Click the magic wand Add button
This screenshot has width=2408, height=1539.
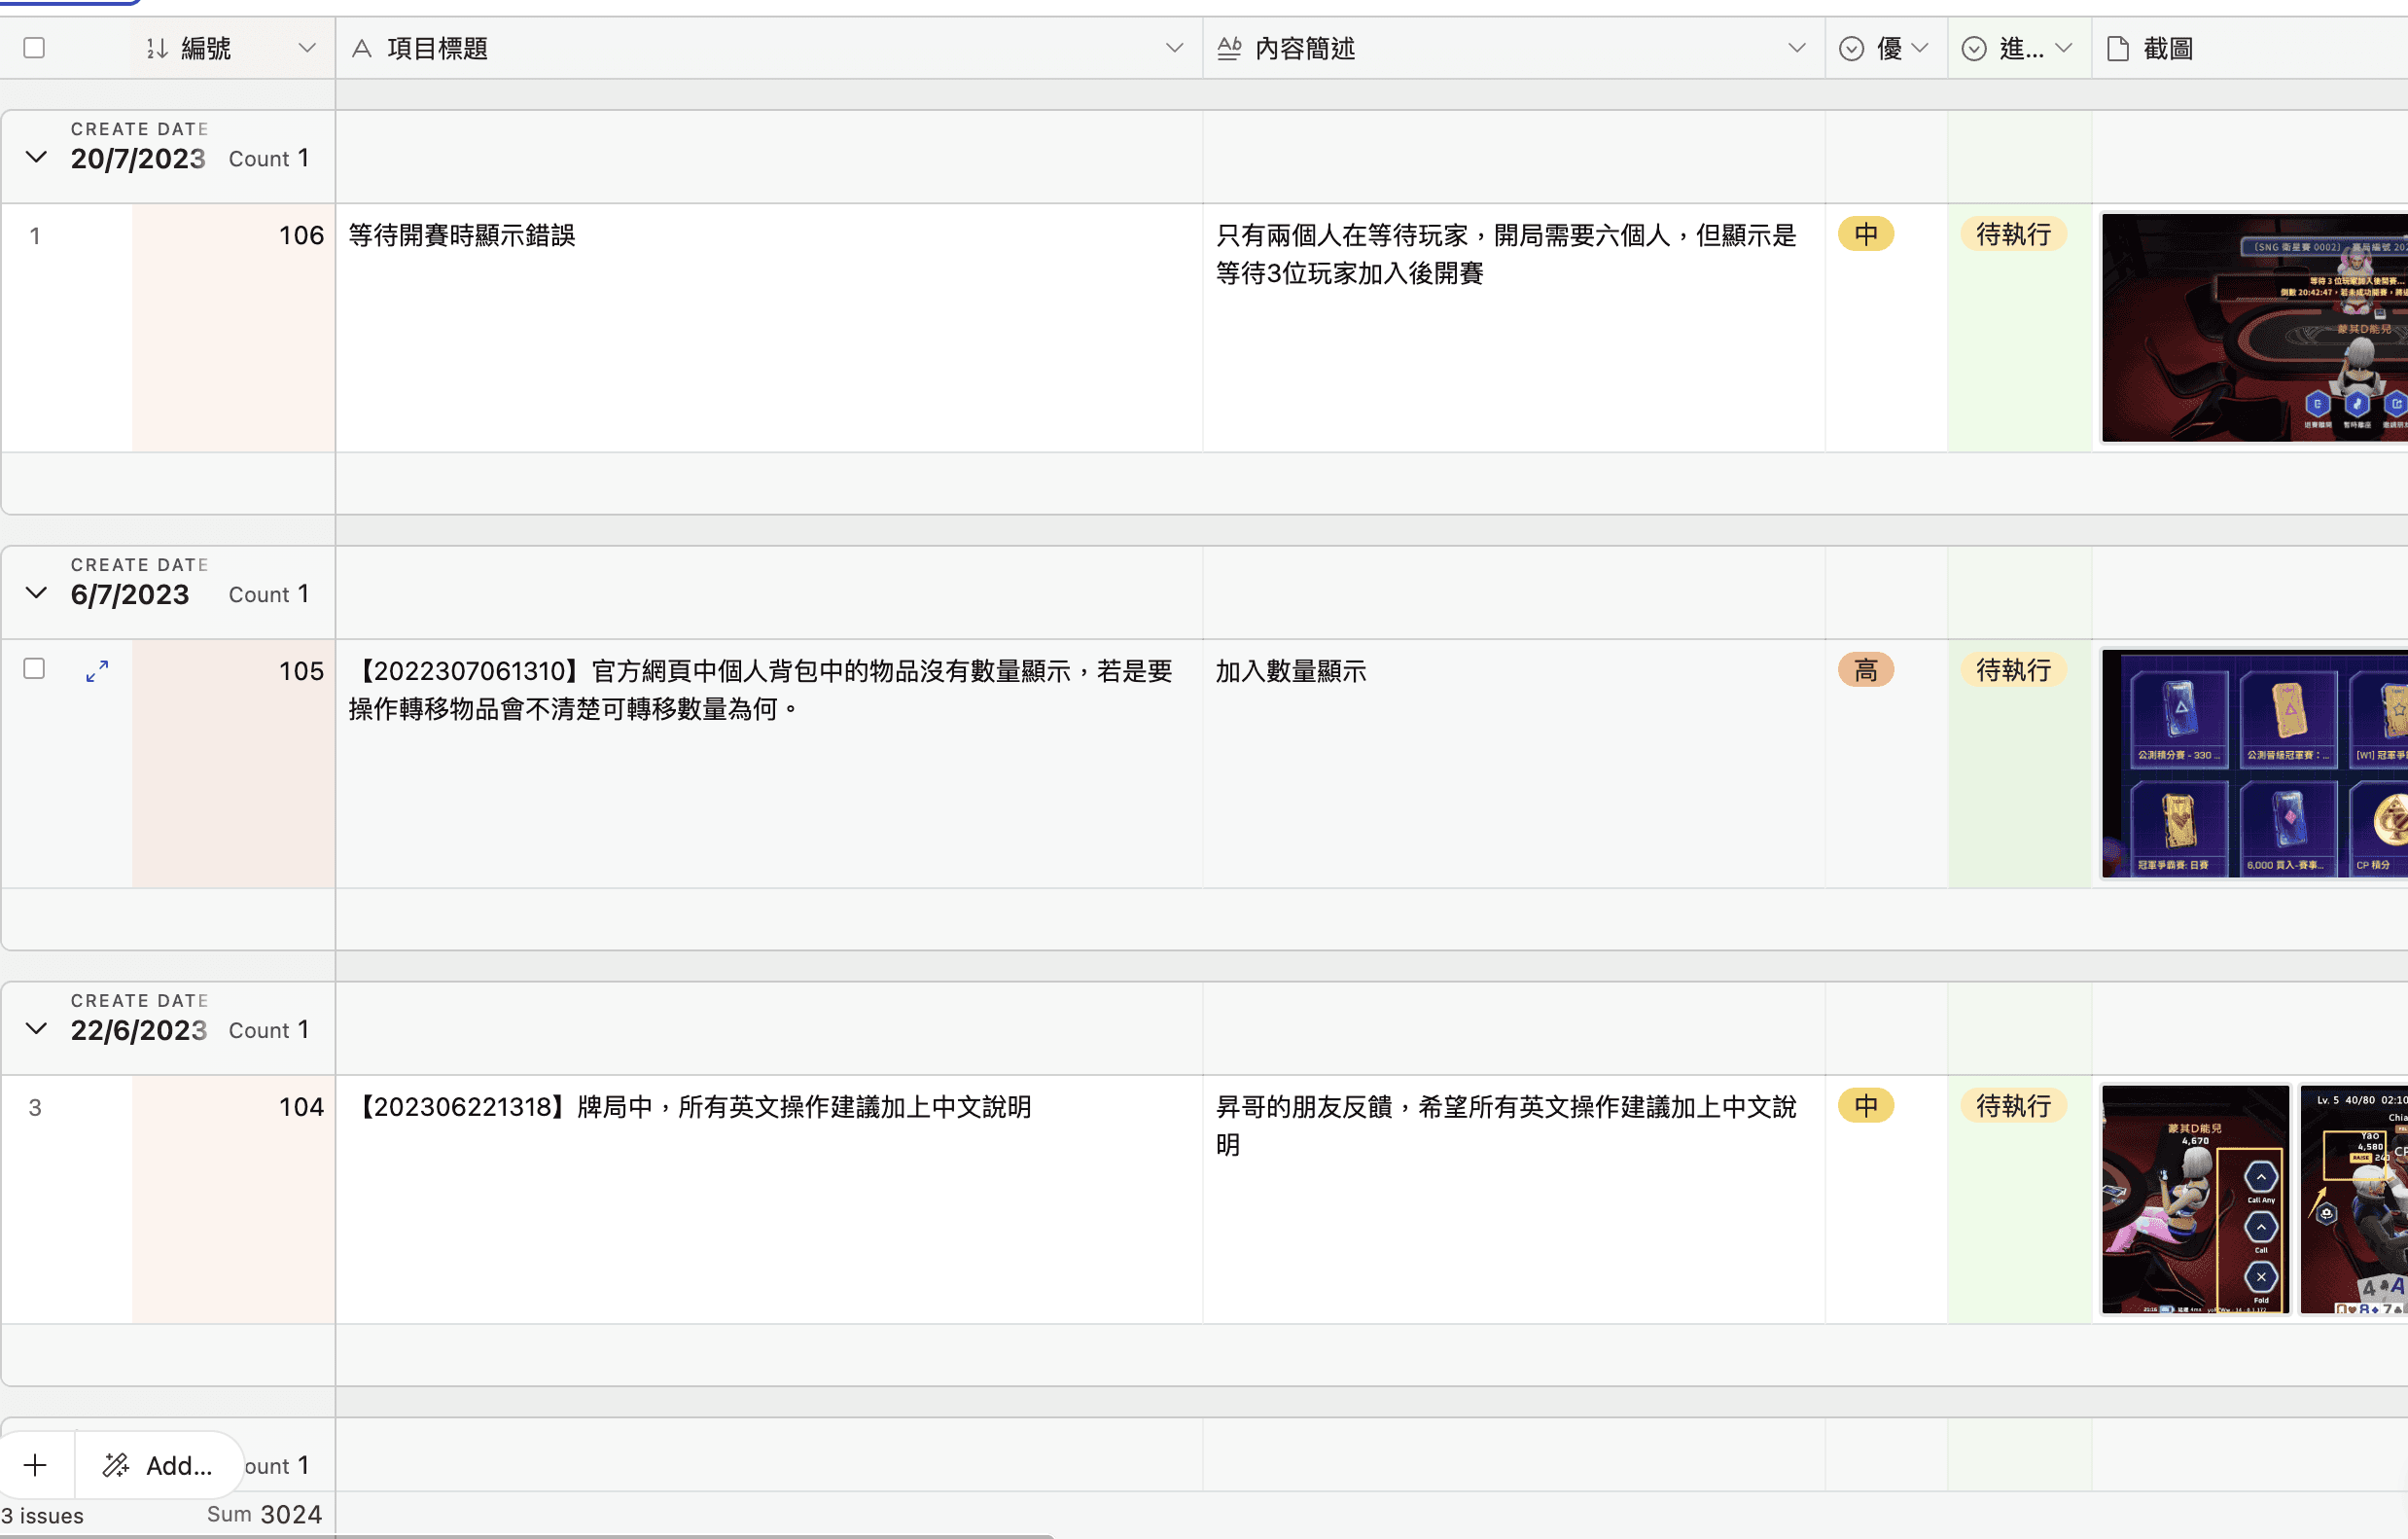click(158, 1465)
